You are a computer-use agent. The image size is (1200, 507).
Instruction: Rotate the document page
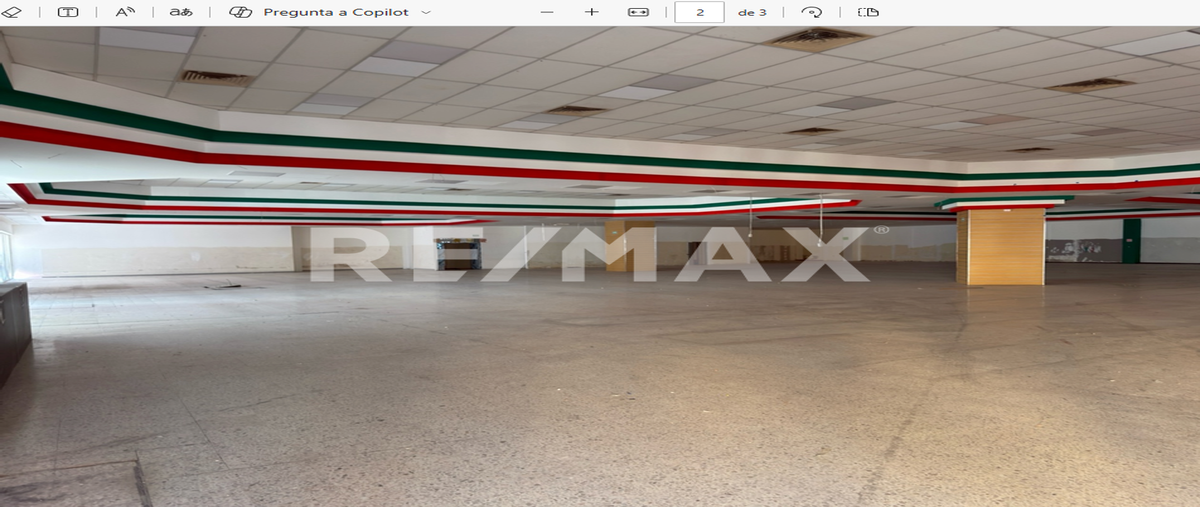click(x=813, y=12)
